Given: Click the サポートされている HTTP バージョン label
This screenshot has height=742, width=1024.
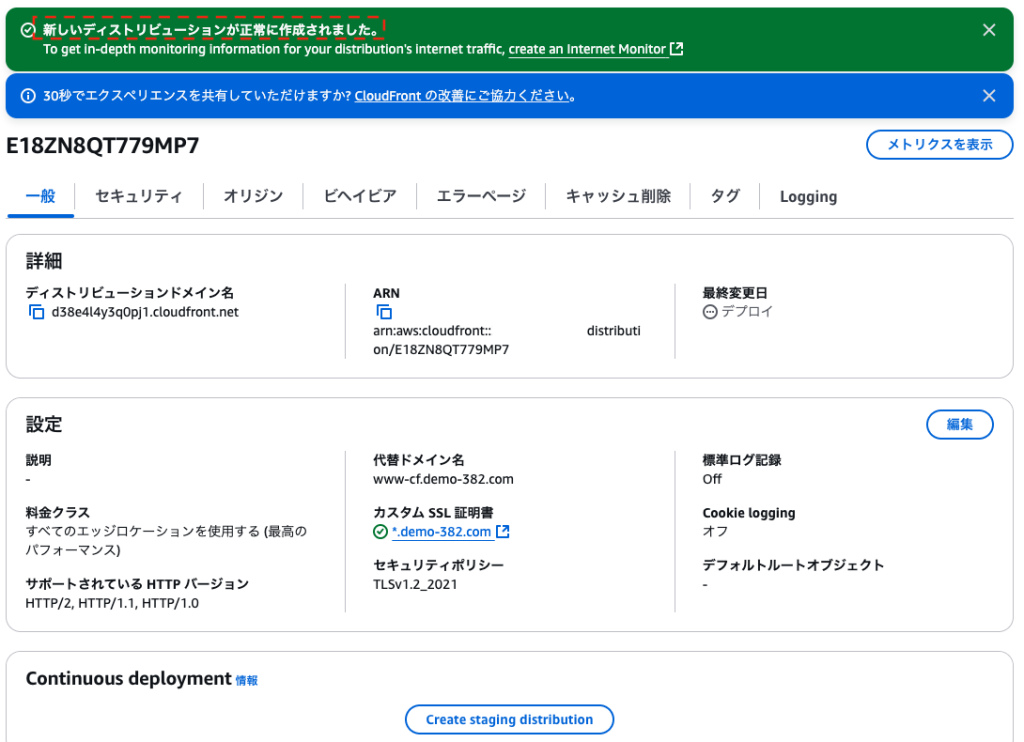Looking at the screenshot, I should (x=137, y=584).
